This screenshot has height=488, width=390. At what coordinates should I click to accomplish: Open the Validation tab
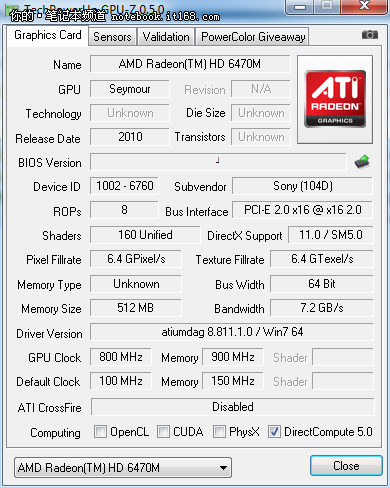point(166,37)
